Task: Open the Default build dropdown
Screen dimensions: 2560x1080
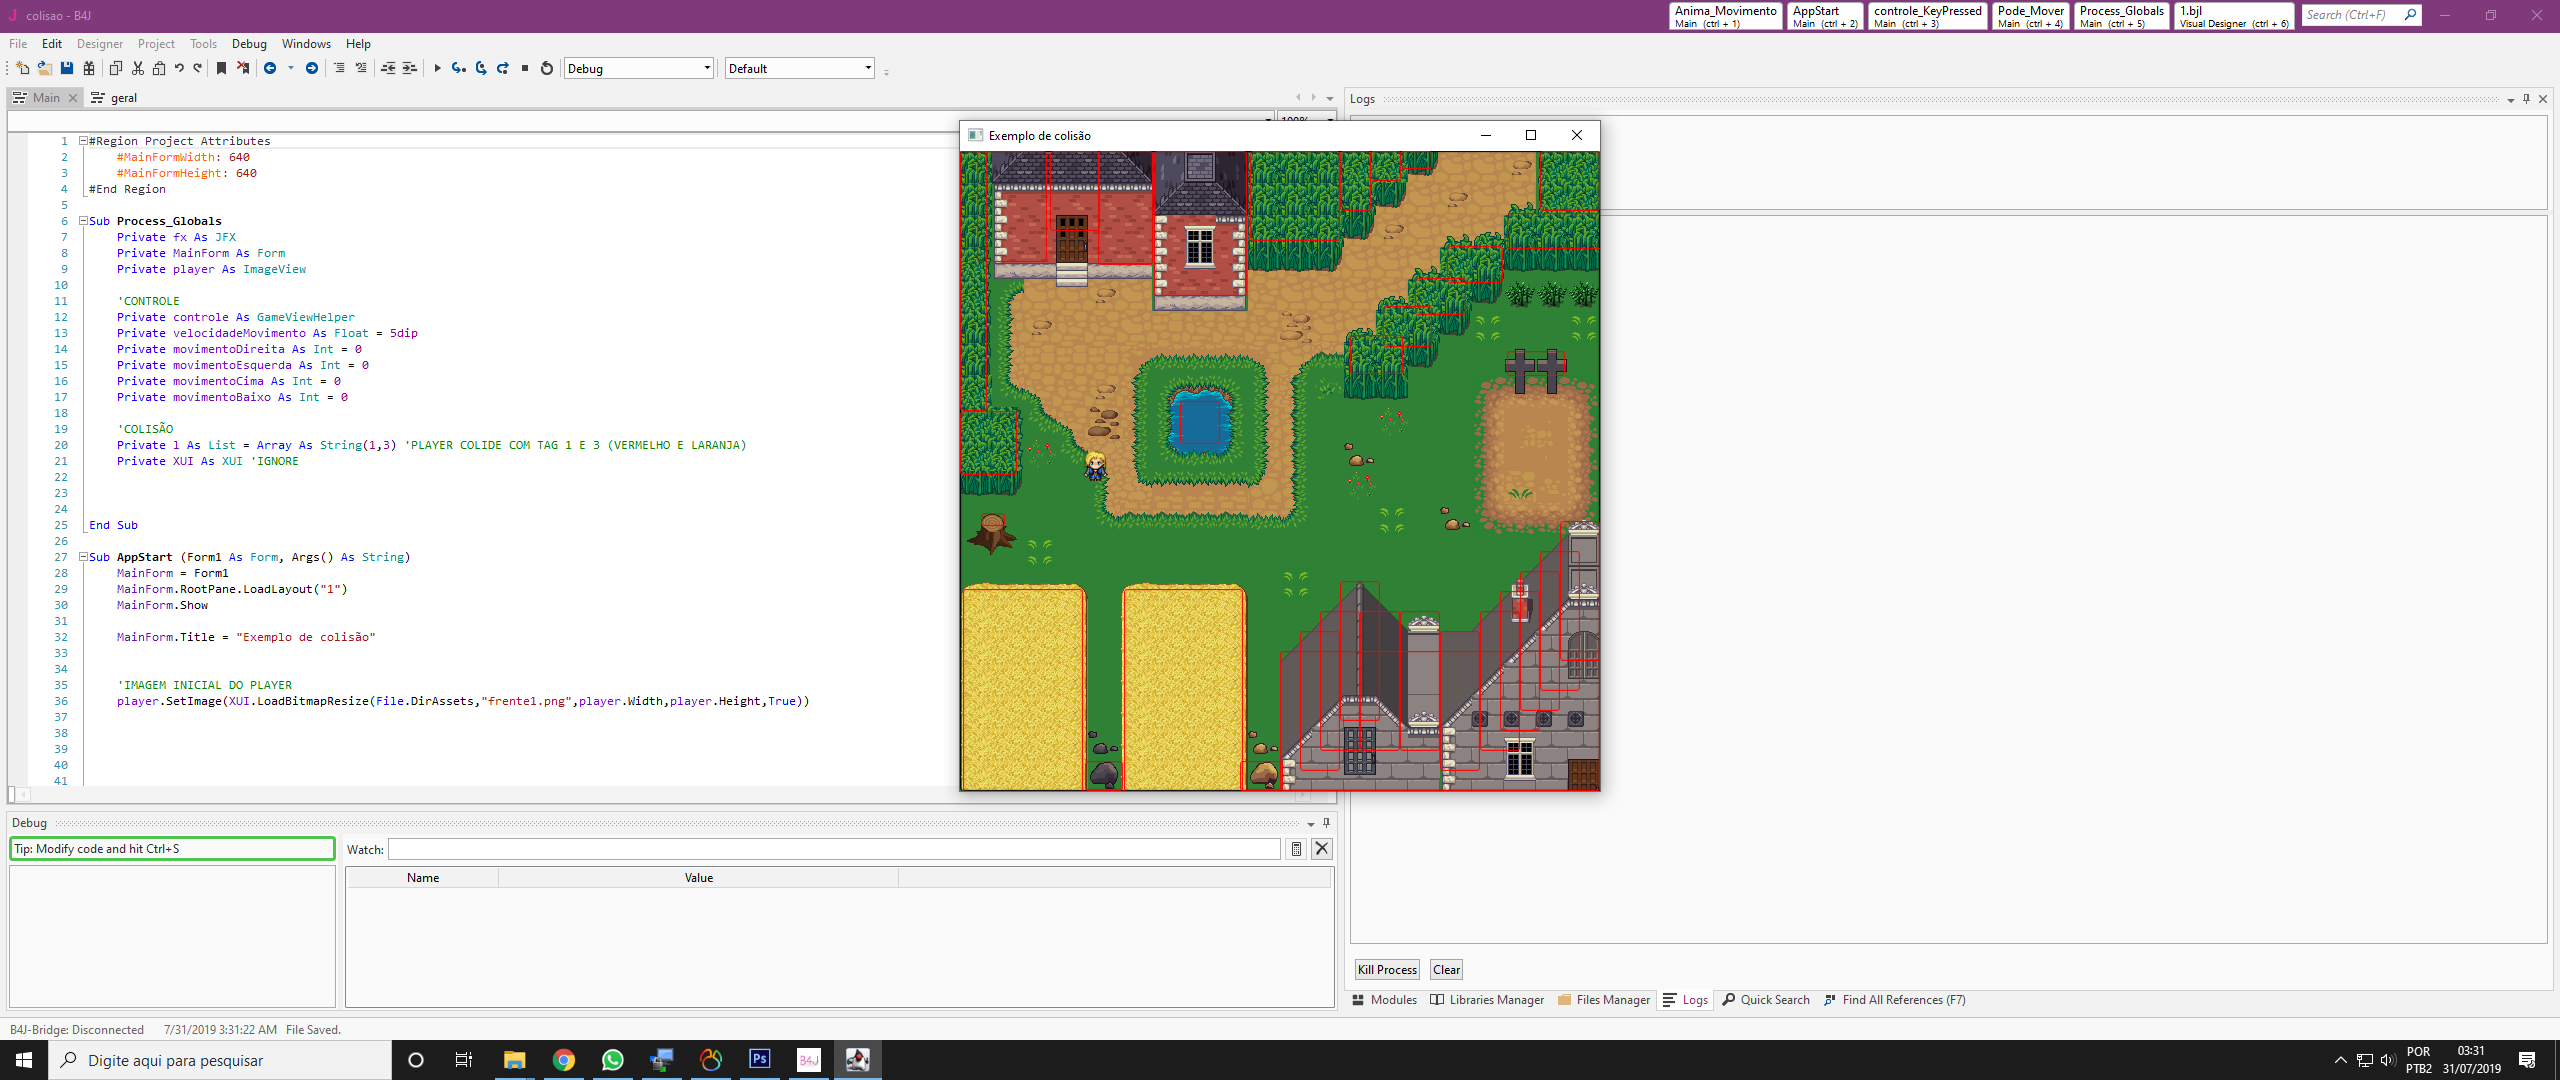Action: [867, 68]
